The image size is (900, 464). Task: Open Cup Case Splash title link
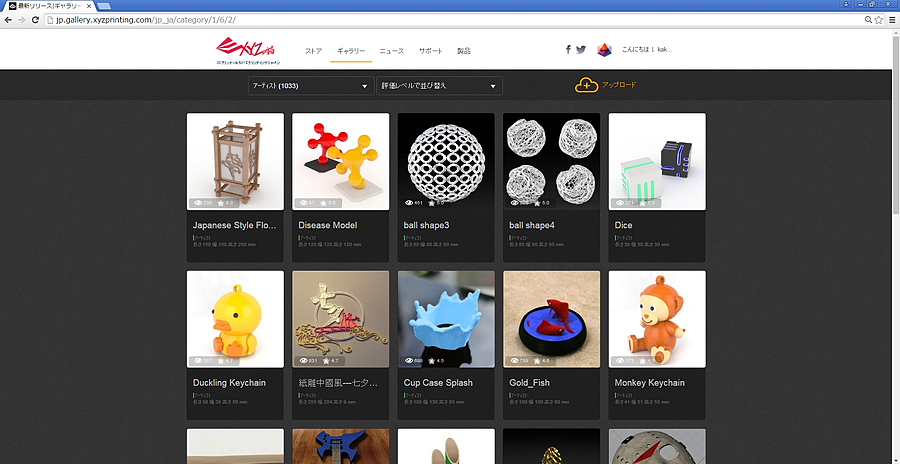coord(438,382)
